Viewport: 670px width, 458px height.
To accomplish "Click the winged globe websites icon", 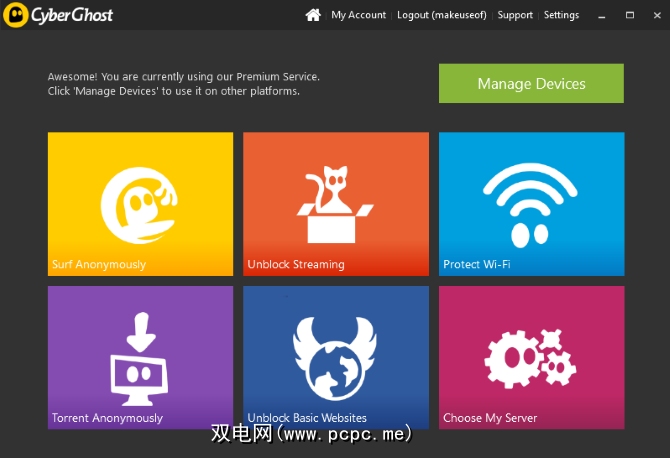I will [335, 357].
